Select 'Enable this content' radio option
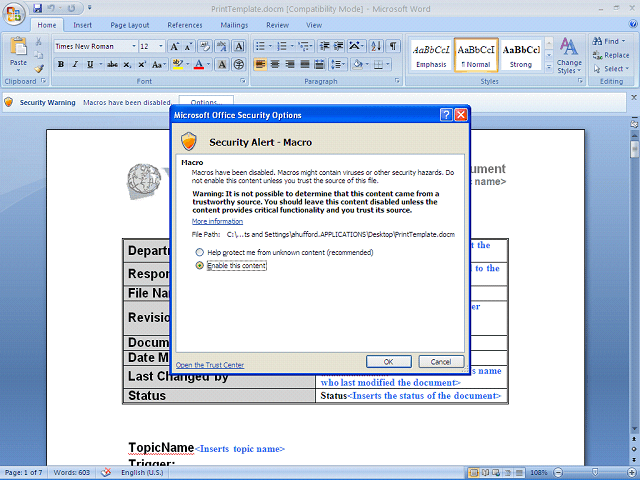Screen dimensions: 640x480 pyautogui.click(x=199, y=266)
